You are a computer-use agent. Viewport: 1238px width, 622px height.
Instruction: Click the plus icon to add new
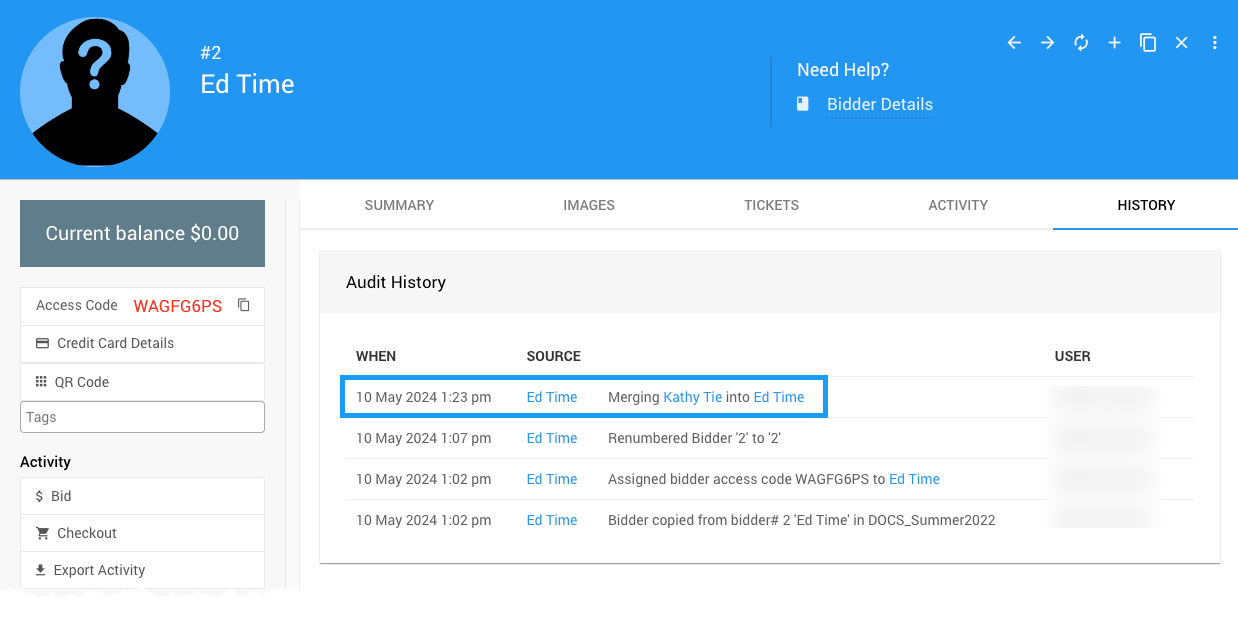[x=1114, y=43]
